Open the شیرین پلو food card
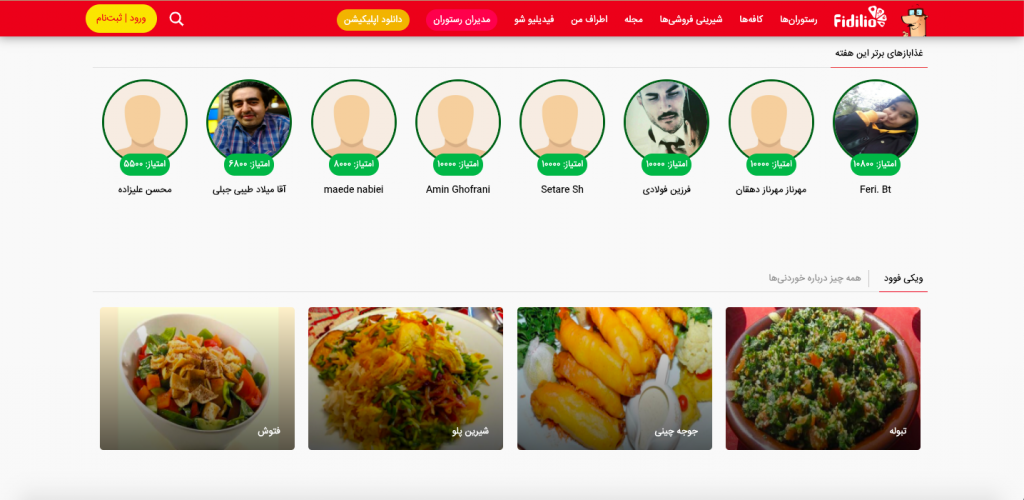 click(x=406, y=379)
